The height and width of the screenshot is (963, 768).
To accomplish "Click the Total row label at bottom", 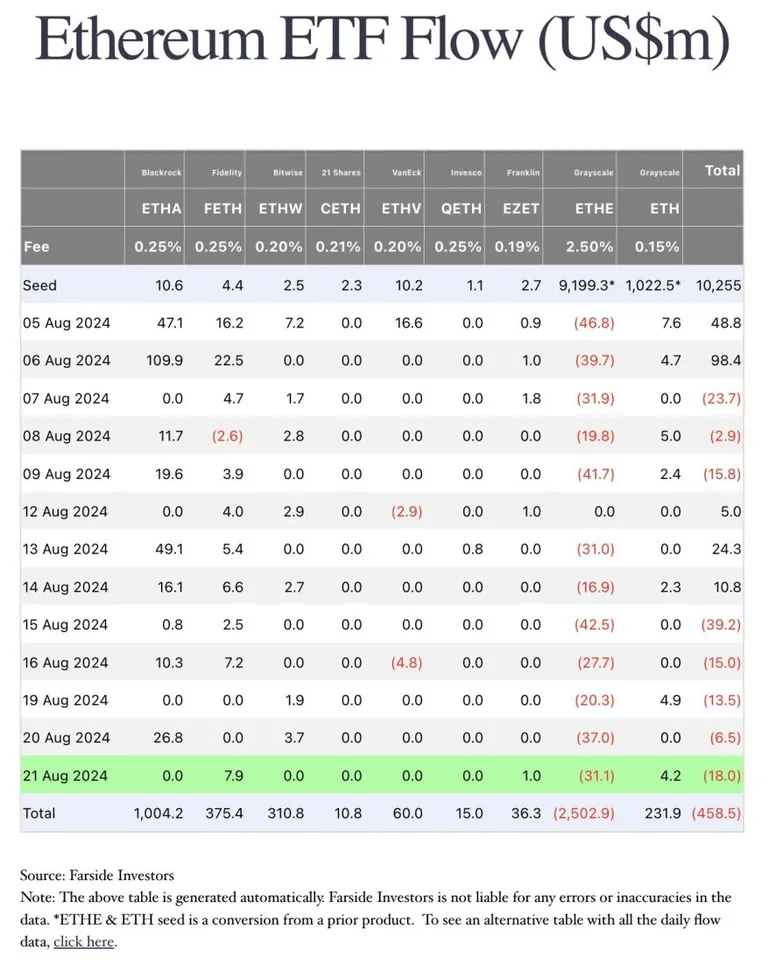I will click(39, 813).
